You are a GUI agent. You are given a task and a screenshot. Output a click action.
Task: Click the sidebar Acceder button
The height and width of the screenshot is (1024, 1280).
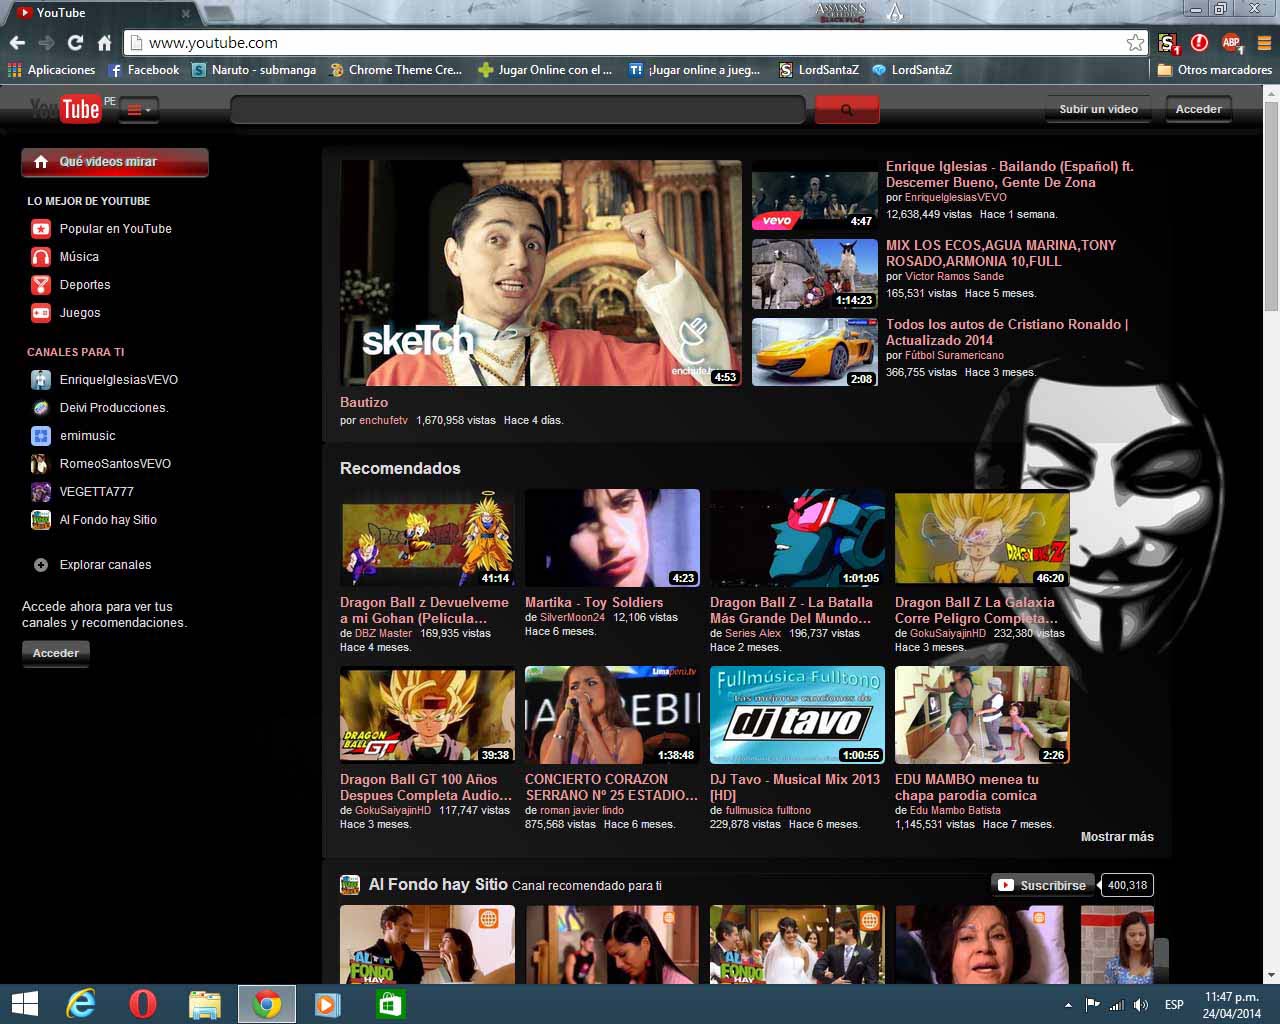pos(56,653)
